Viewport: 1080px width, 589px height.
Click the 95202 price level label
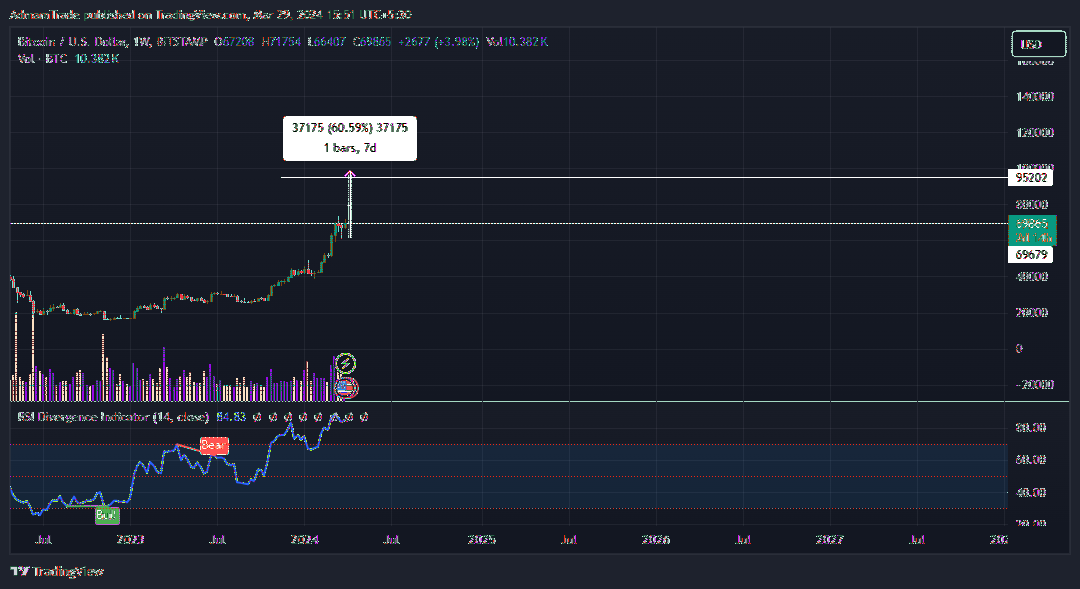tap(1030, 178)
